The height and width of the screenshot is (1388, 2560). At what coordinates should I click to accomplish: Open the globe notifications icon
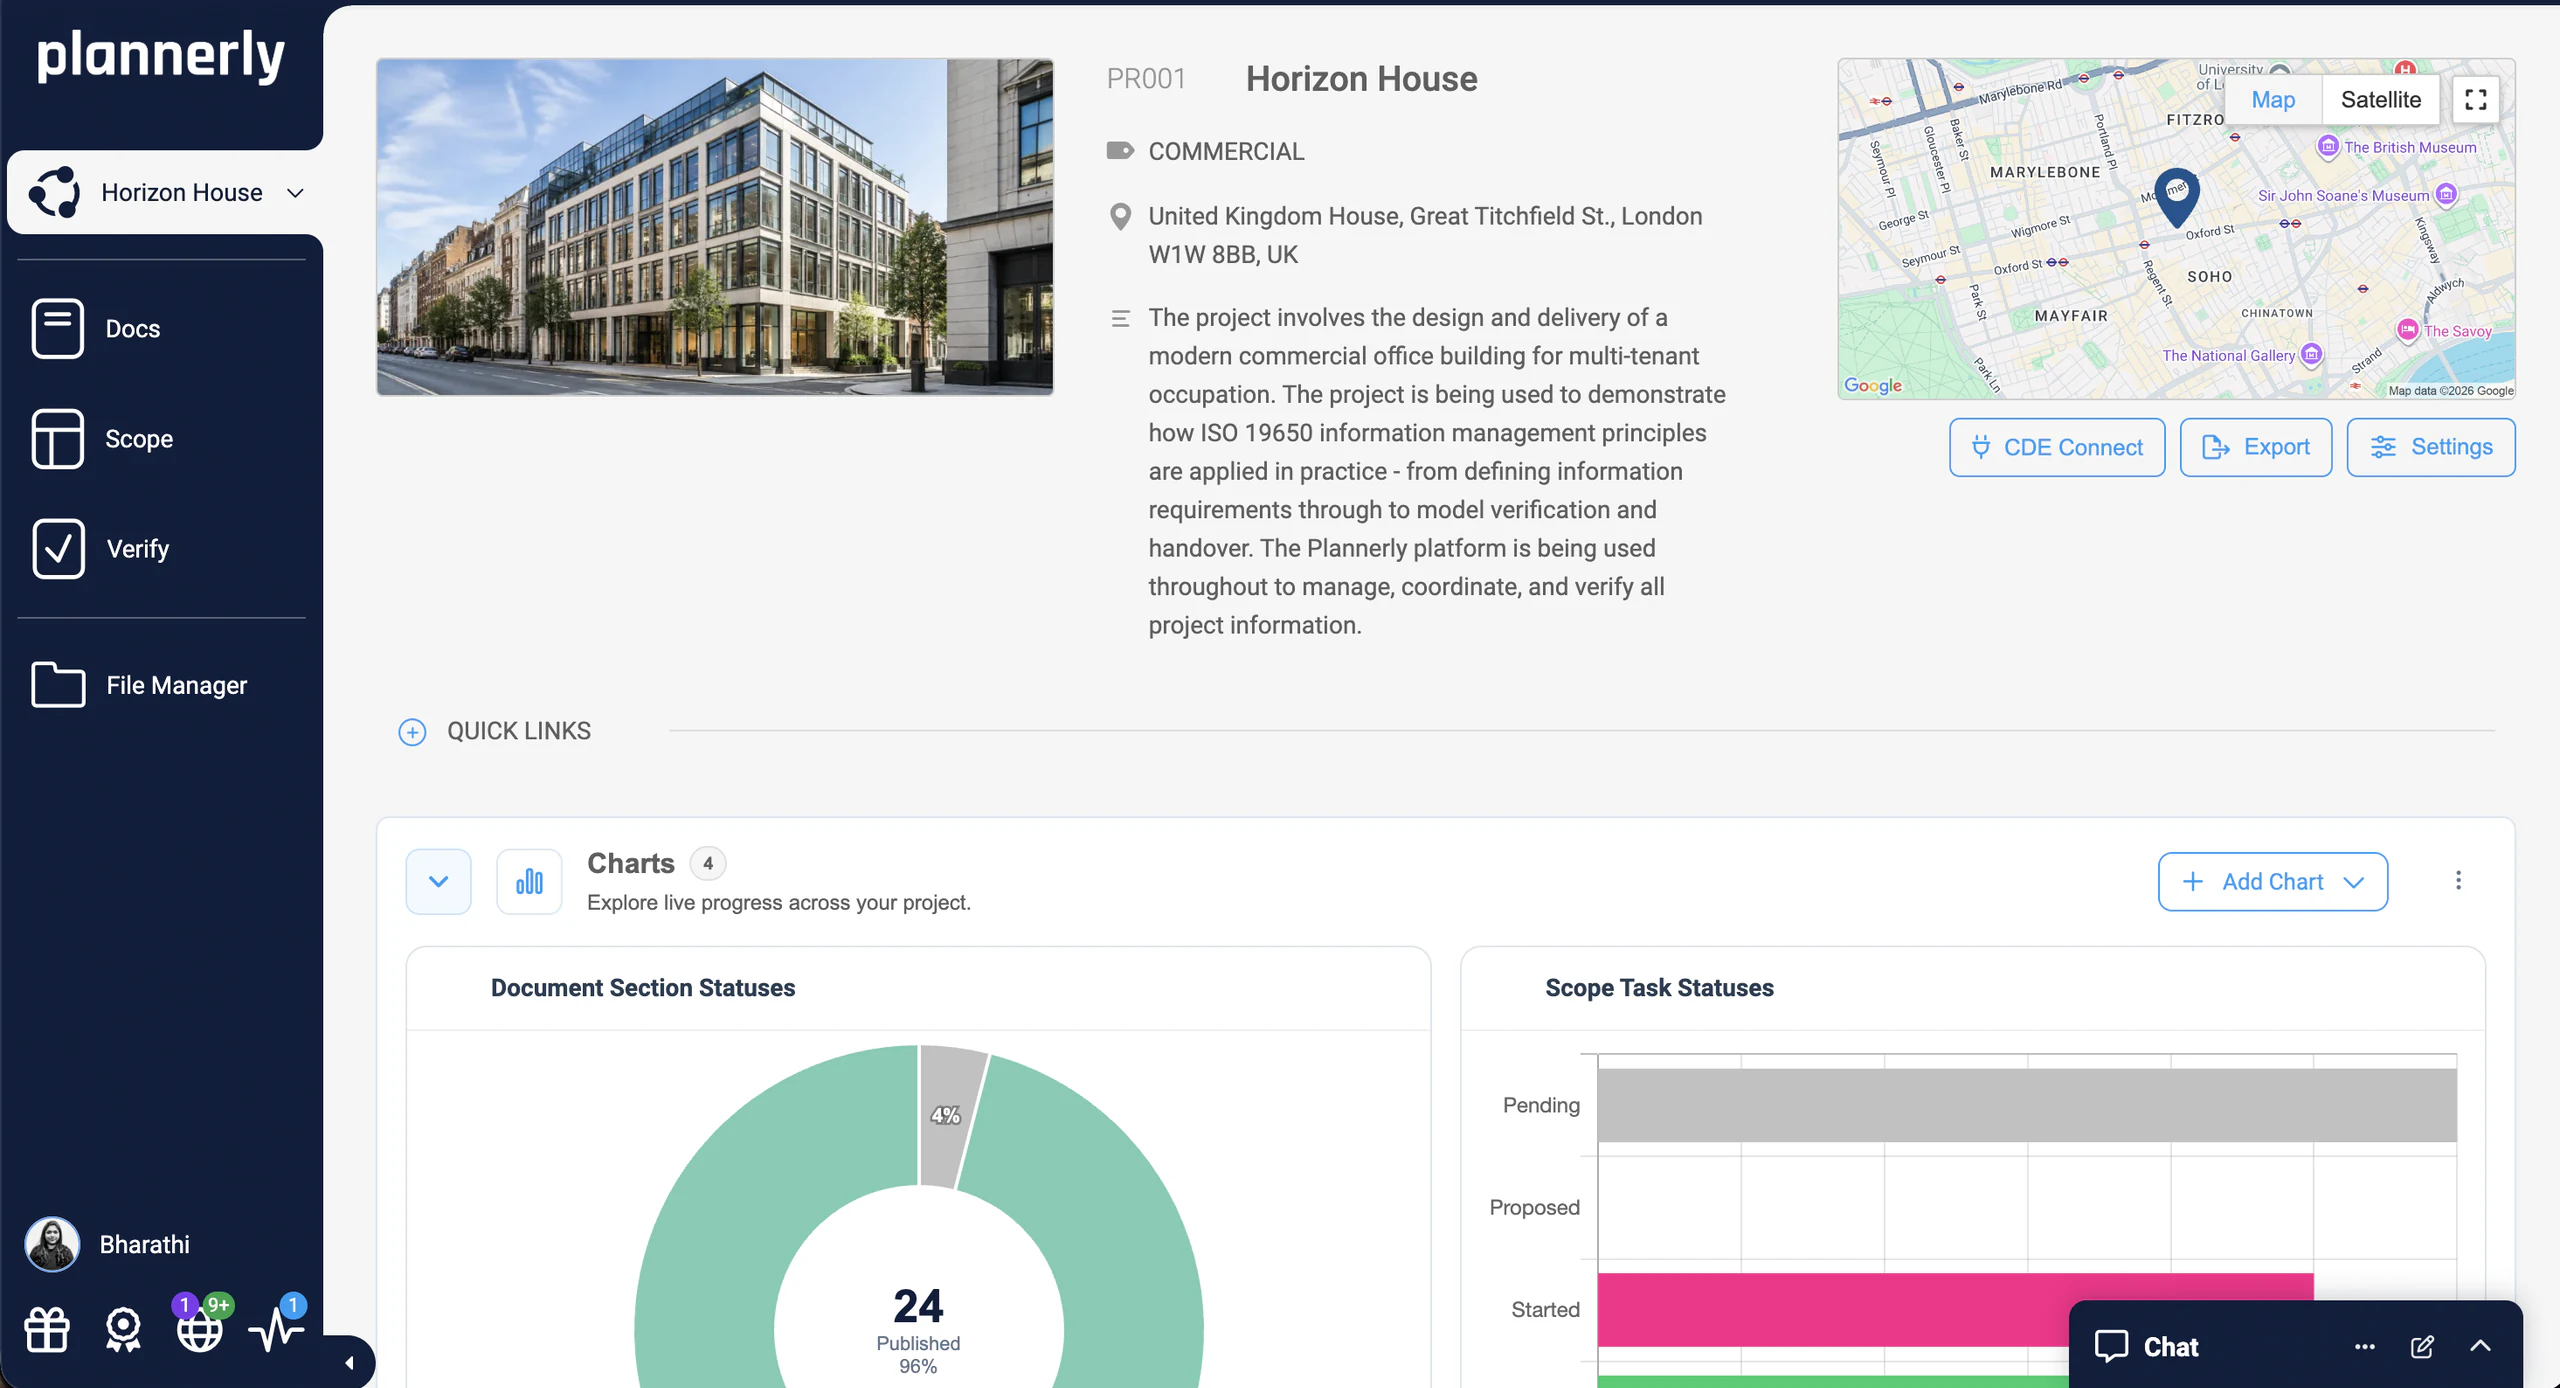click(x=199, y=1330)
